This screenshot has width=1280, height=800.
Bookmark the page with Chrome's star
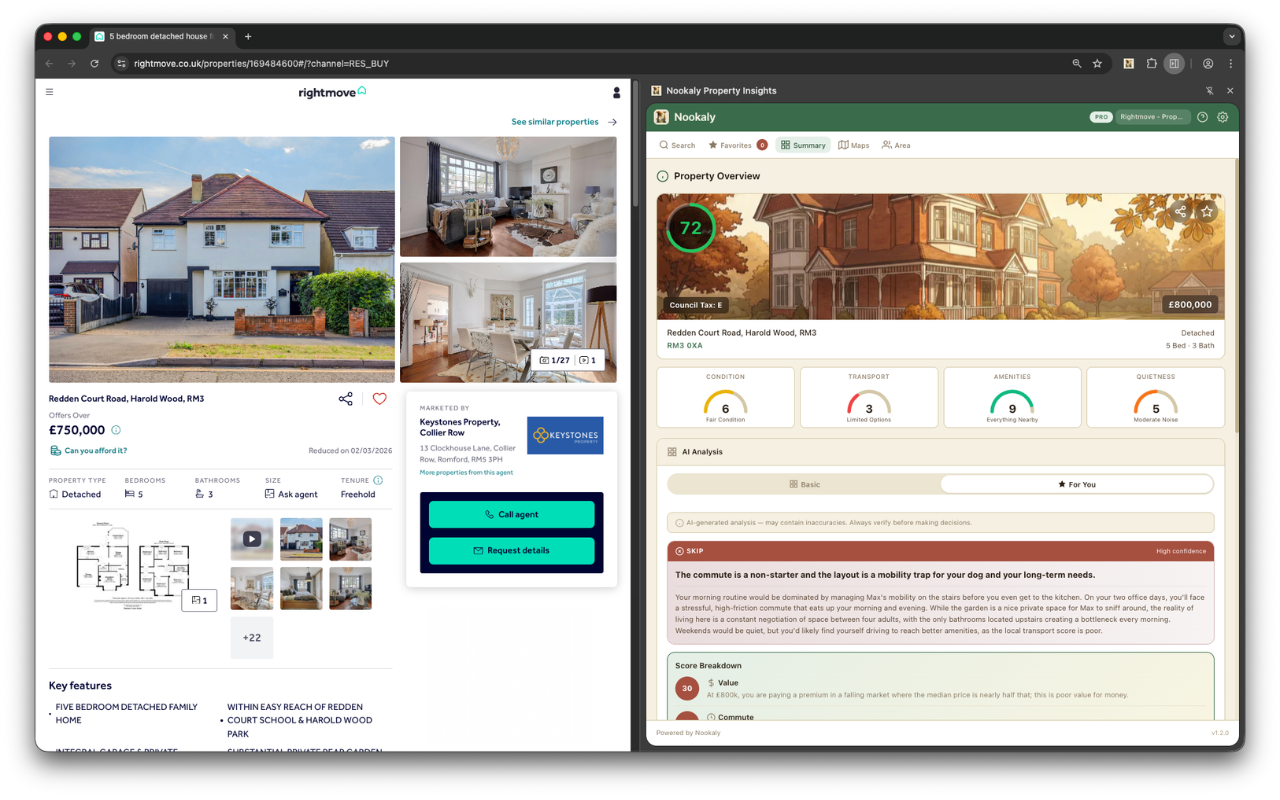(1099, 63)
